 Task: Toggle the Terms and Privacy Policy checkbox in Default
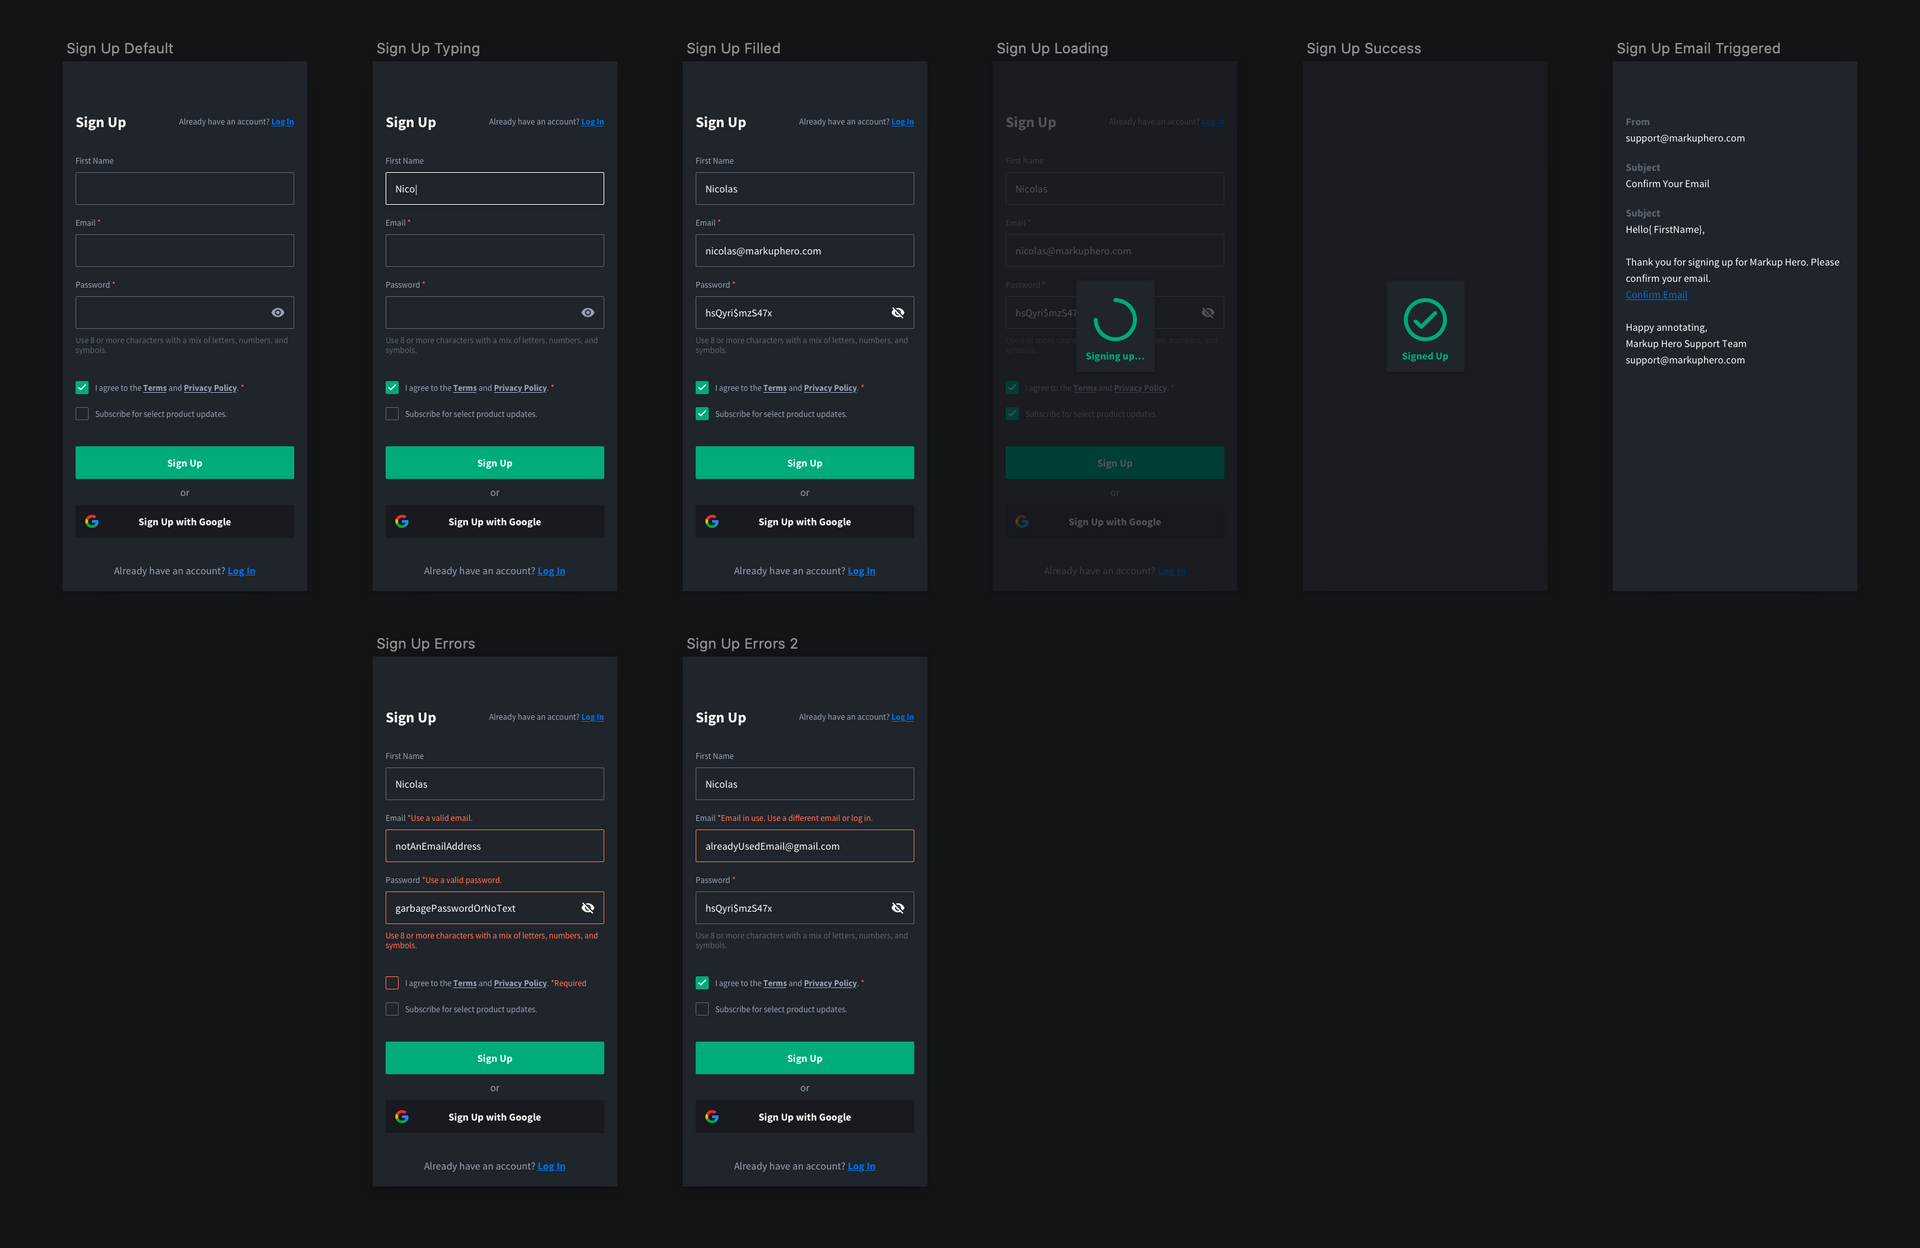point(81,388)
